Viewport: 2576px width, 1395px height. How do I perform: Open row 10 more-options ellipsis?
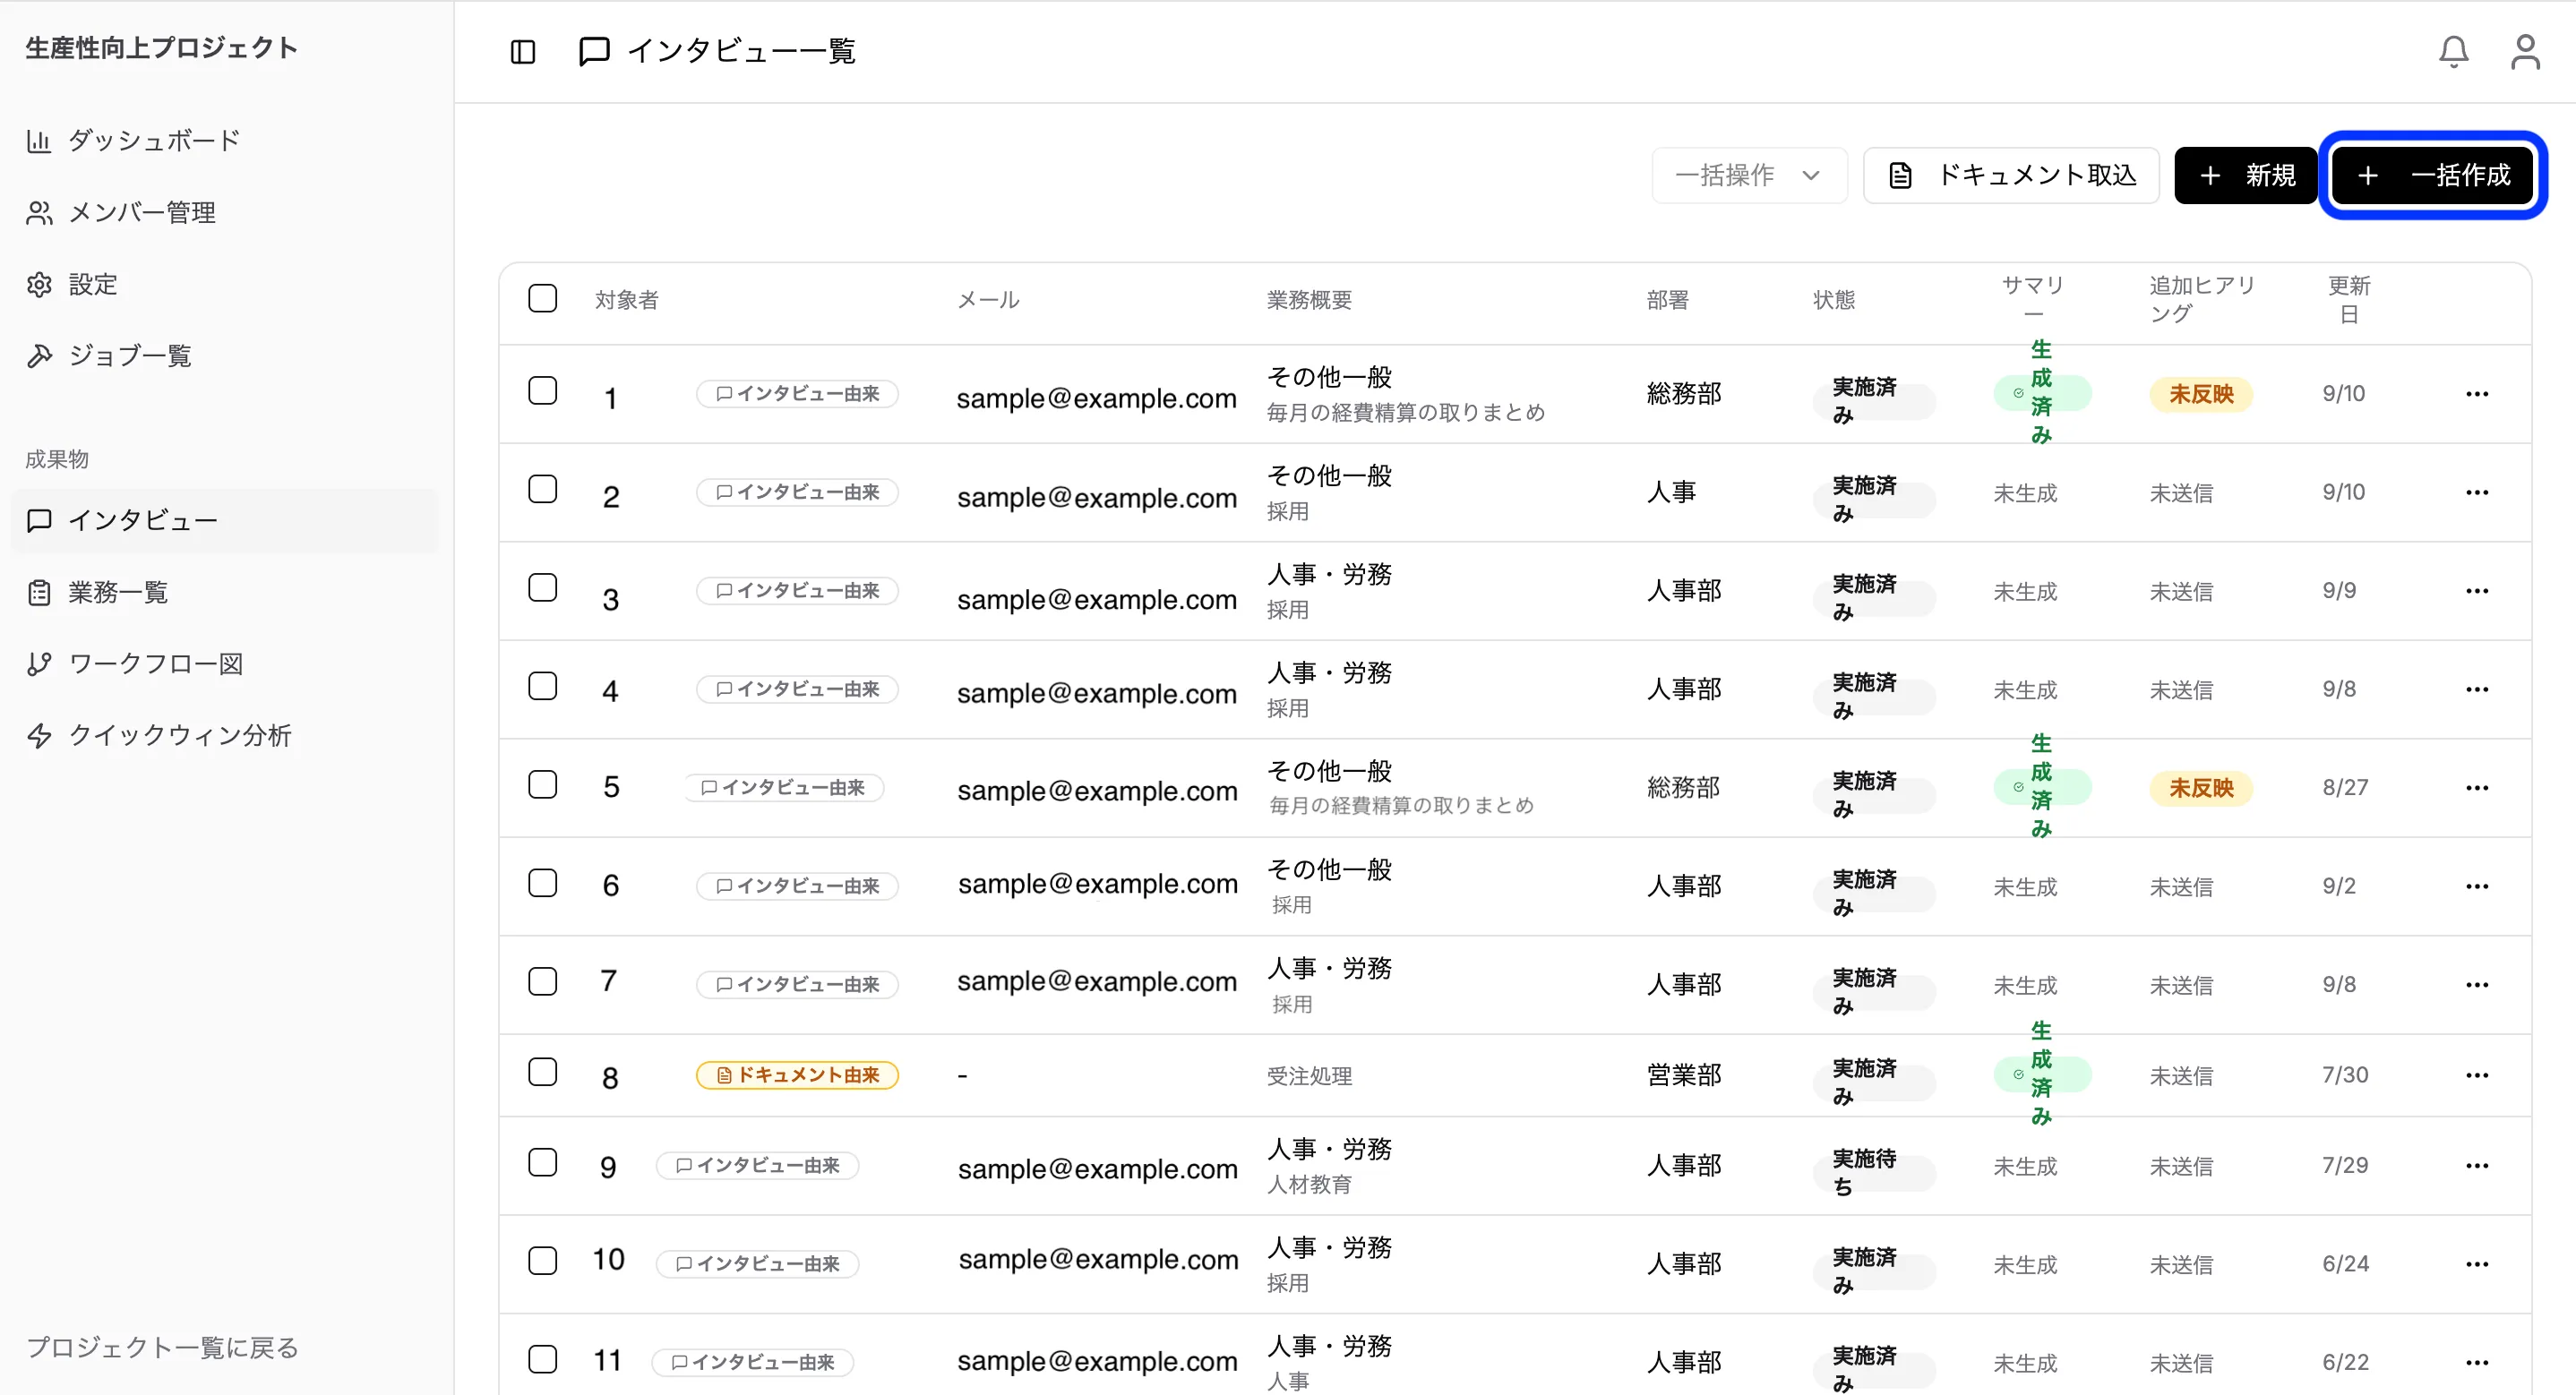[2477, 1264]
